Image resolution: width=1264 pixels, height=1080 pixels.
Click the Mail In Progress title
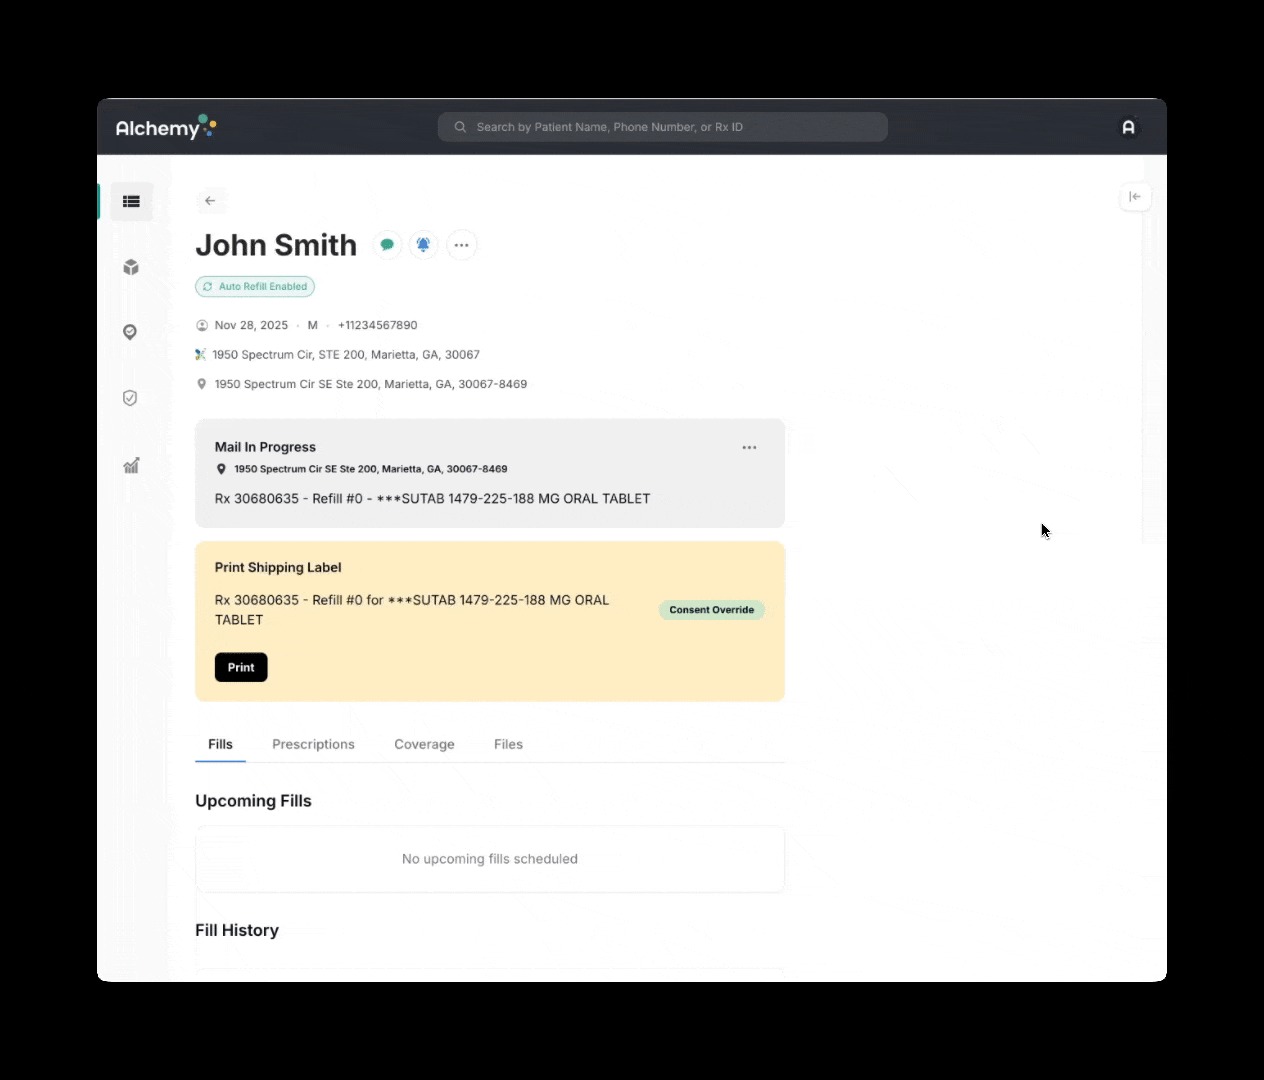pos(265,447)
